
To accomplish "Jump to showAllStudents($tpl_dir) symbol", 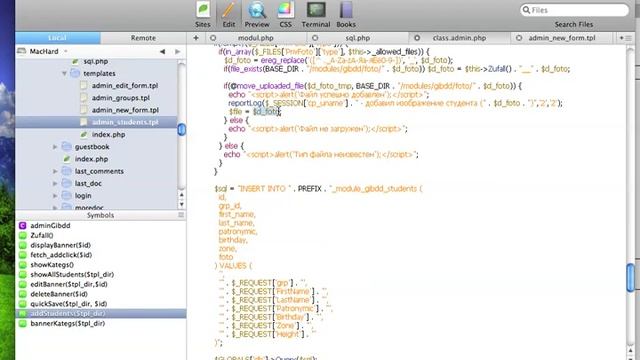I will 72,275.
